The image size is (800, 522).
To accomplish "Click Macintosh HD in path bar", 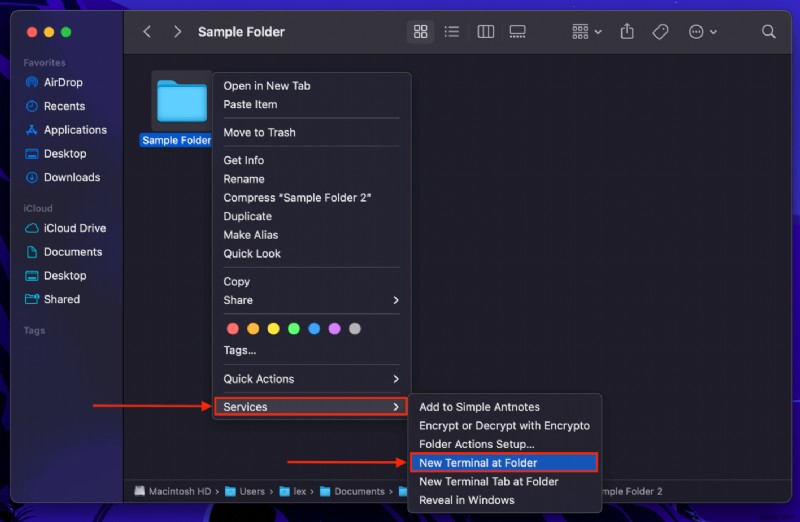I will 172,491.
